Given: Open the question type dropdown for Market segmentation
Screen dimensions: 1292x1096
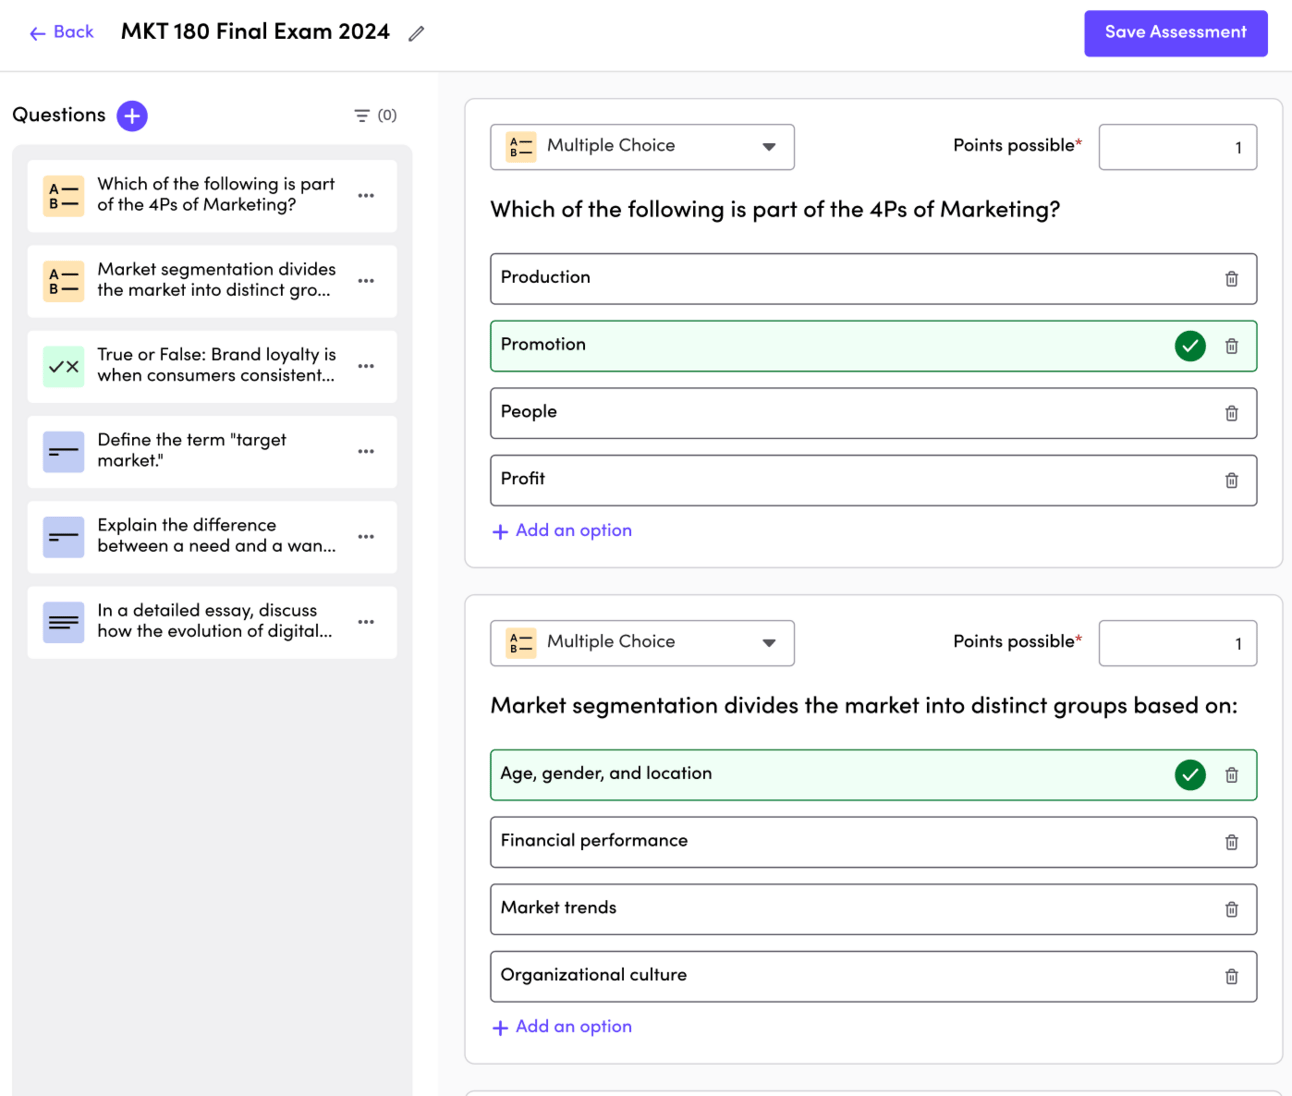Looking at the screenshot, I should click(x=642, y=643).
